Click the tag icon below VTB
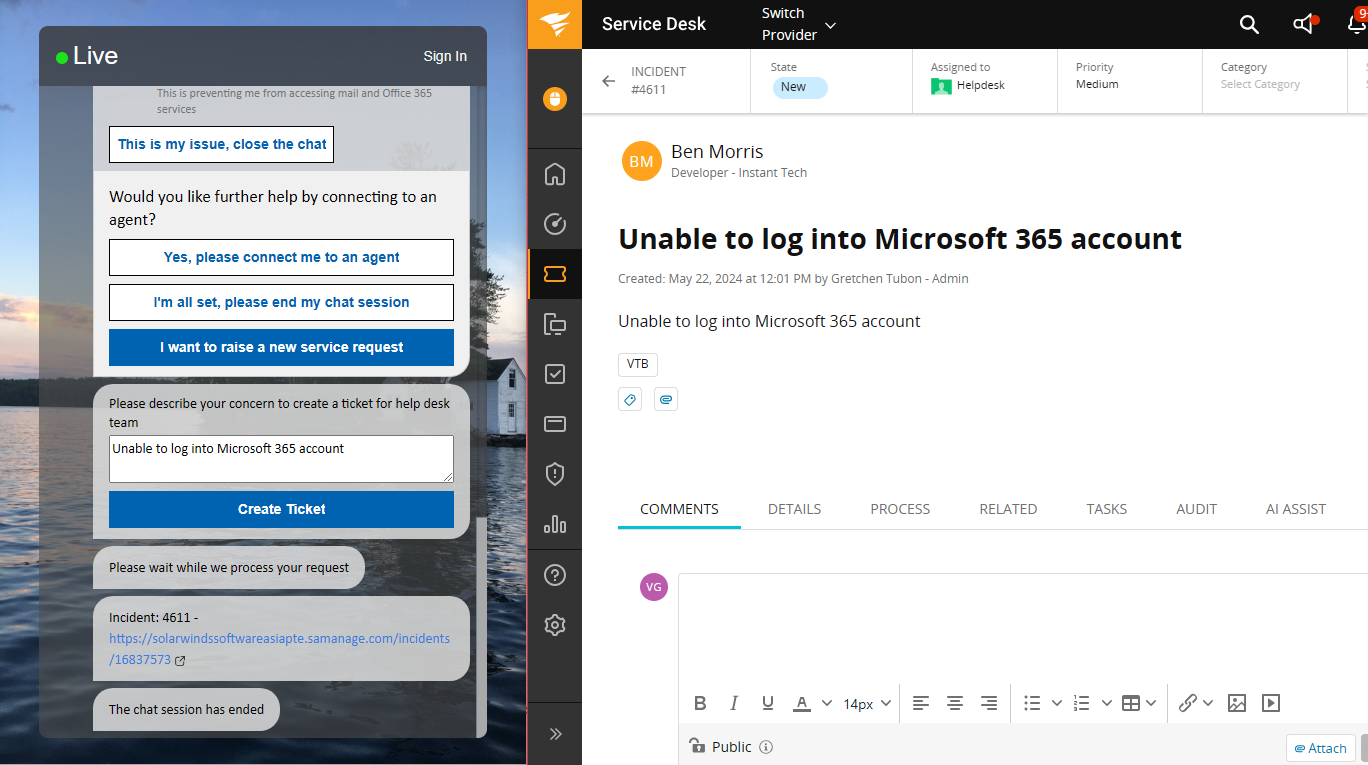 tap(630, 400)
